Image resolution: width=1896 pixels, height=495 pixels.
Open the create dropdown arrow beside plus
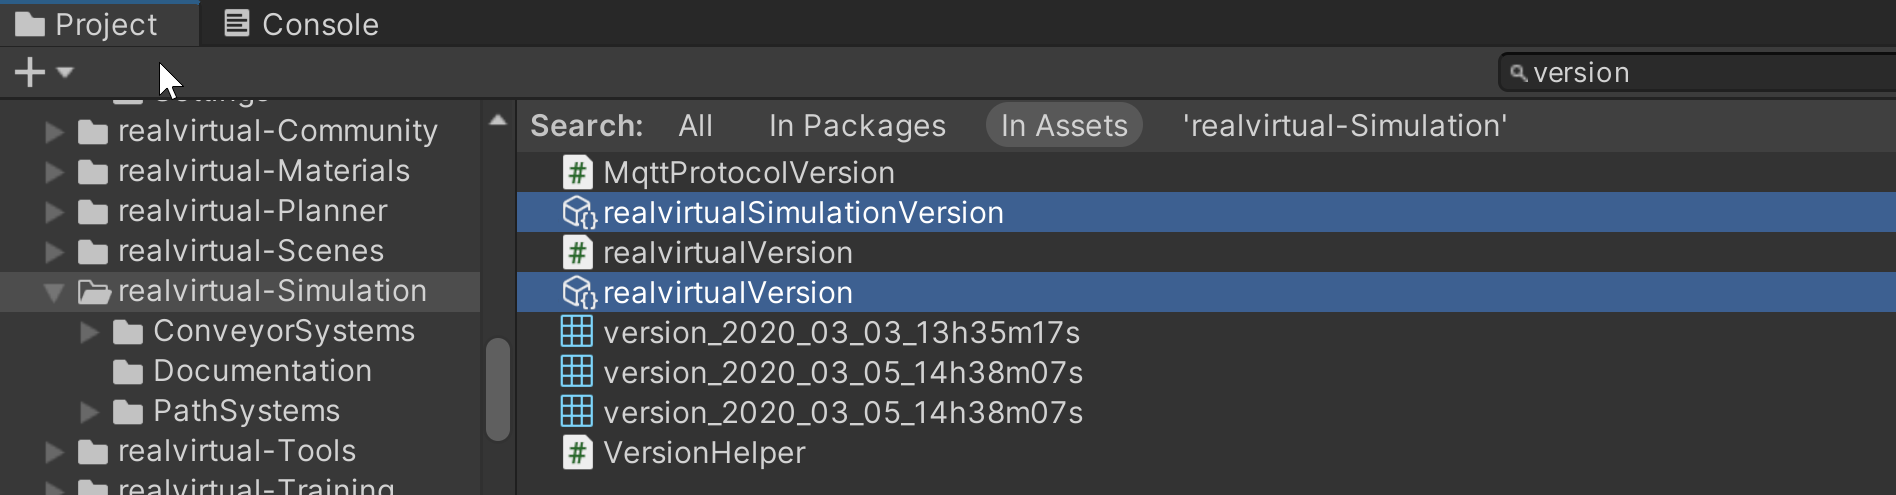pos(66,72)
